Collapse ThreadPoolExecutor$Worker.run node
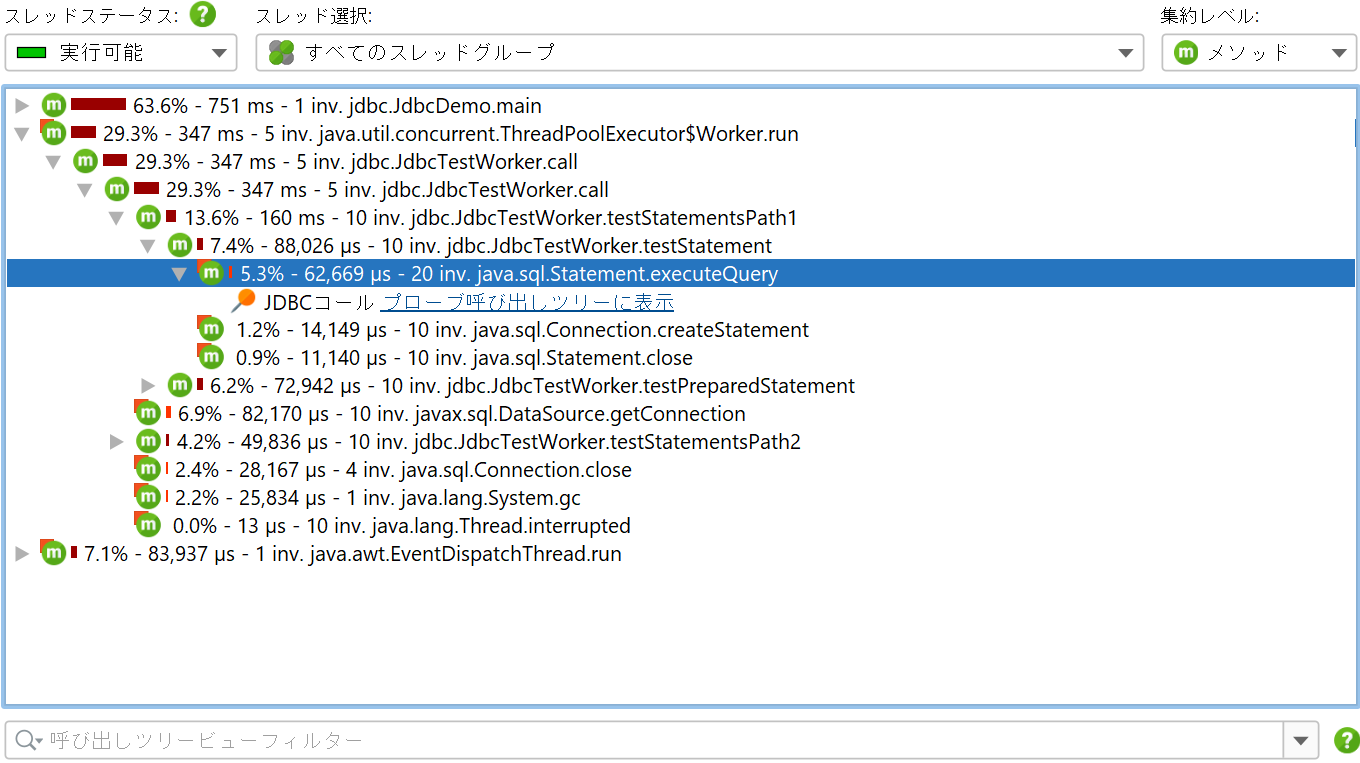This screenshot has height=763, width=1360. pyautogui.click(x=23, y=134)
